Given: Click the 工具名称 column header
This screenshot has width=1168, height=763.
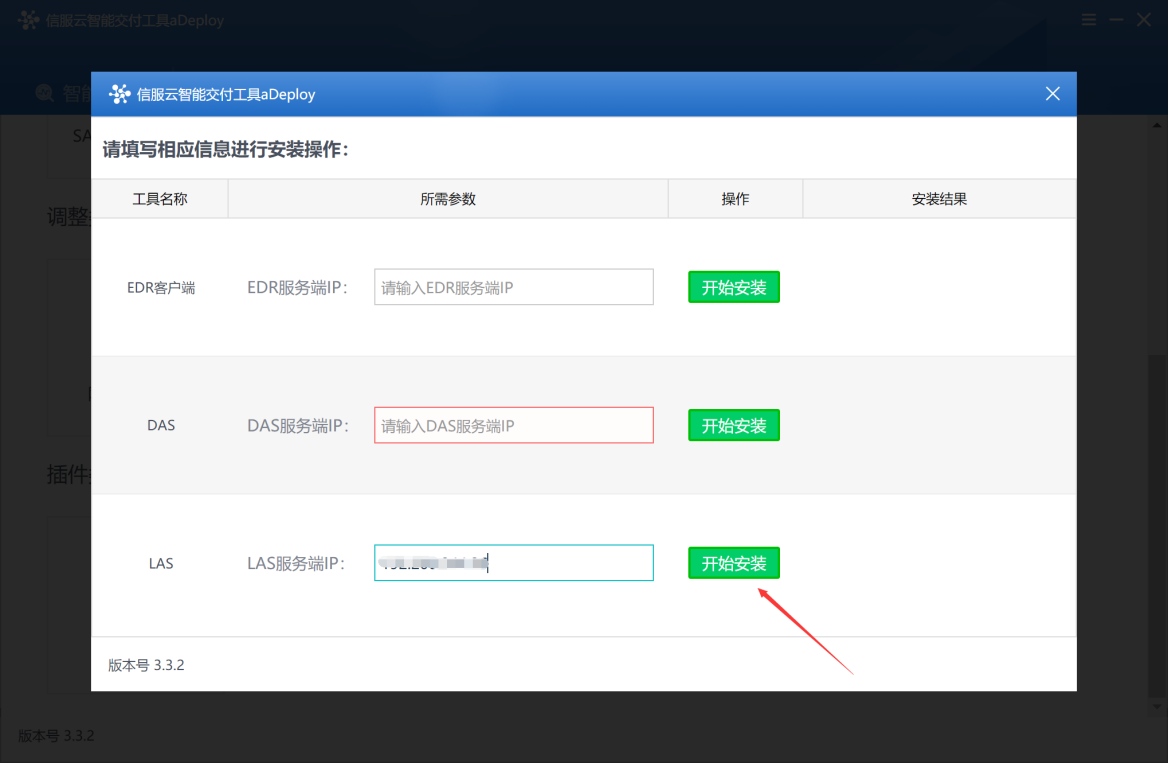Looking at the screenshot, I should pyautogui.click(x=159, y=199).
